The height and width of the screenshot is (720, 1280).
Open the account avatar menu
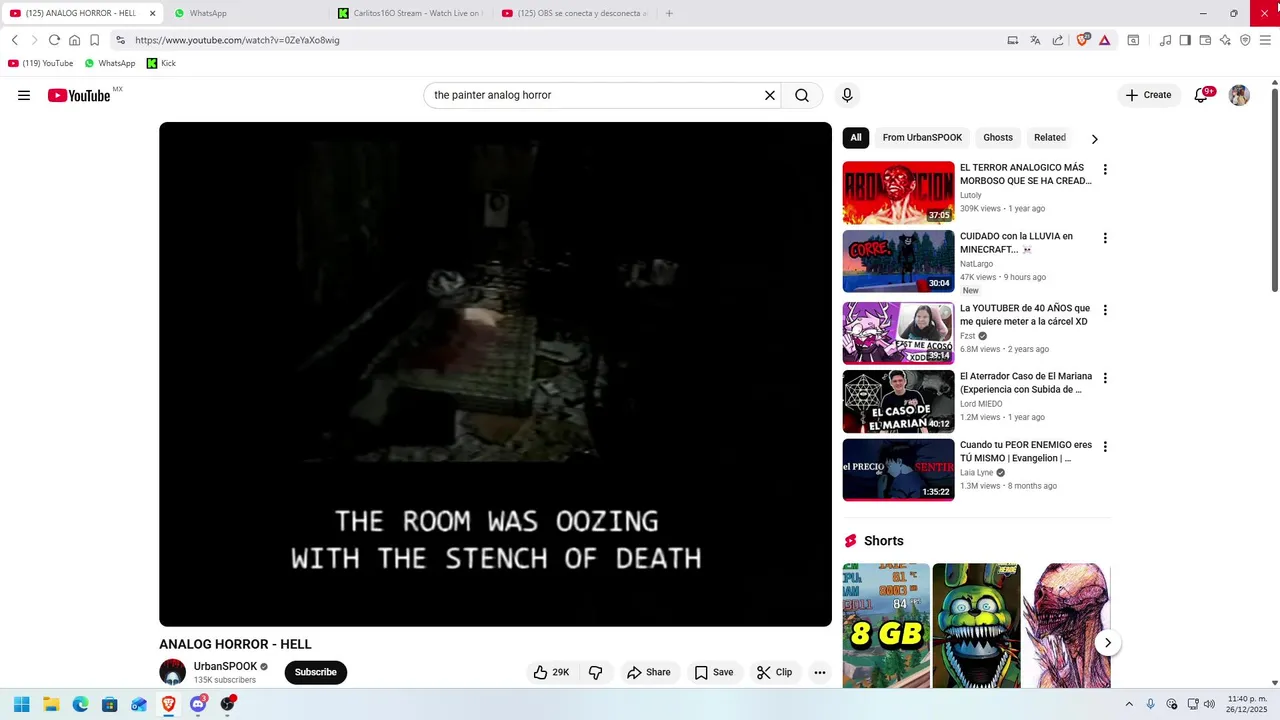point(1239,95)
